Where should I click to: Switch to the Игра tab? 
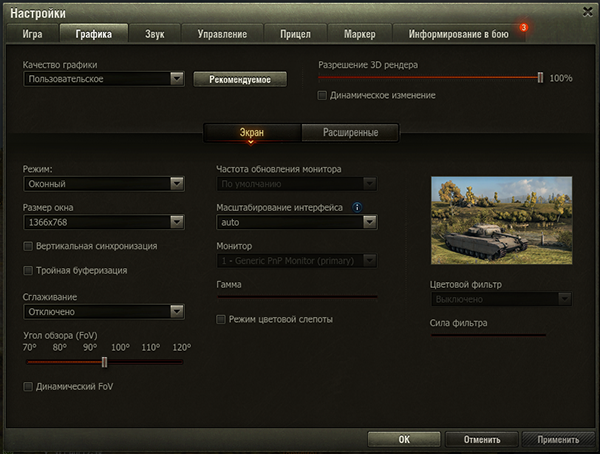tap(32, 34)
